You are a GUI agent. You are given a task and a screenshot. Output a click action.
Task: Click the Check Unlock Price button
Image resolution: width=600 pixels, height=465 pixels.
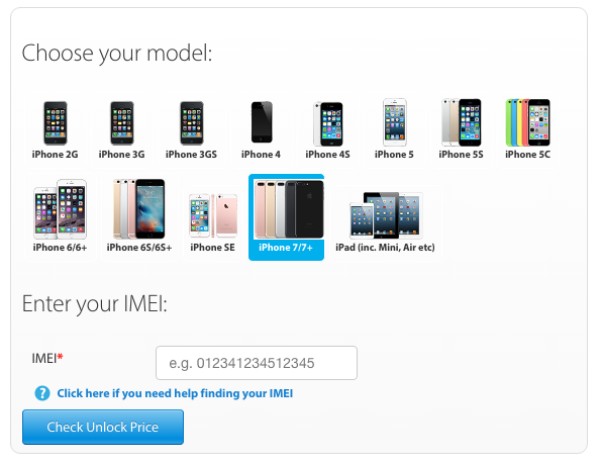103,427
